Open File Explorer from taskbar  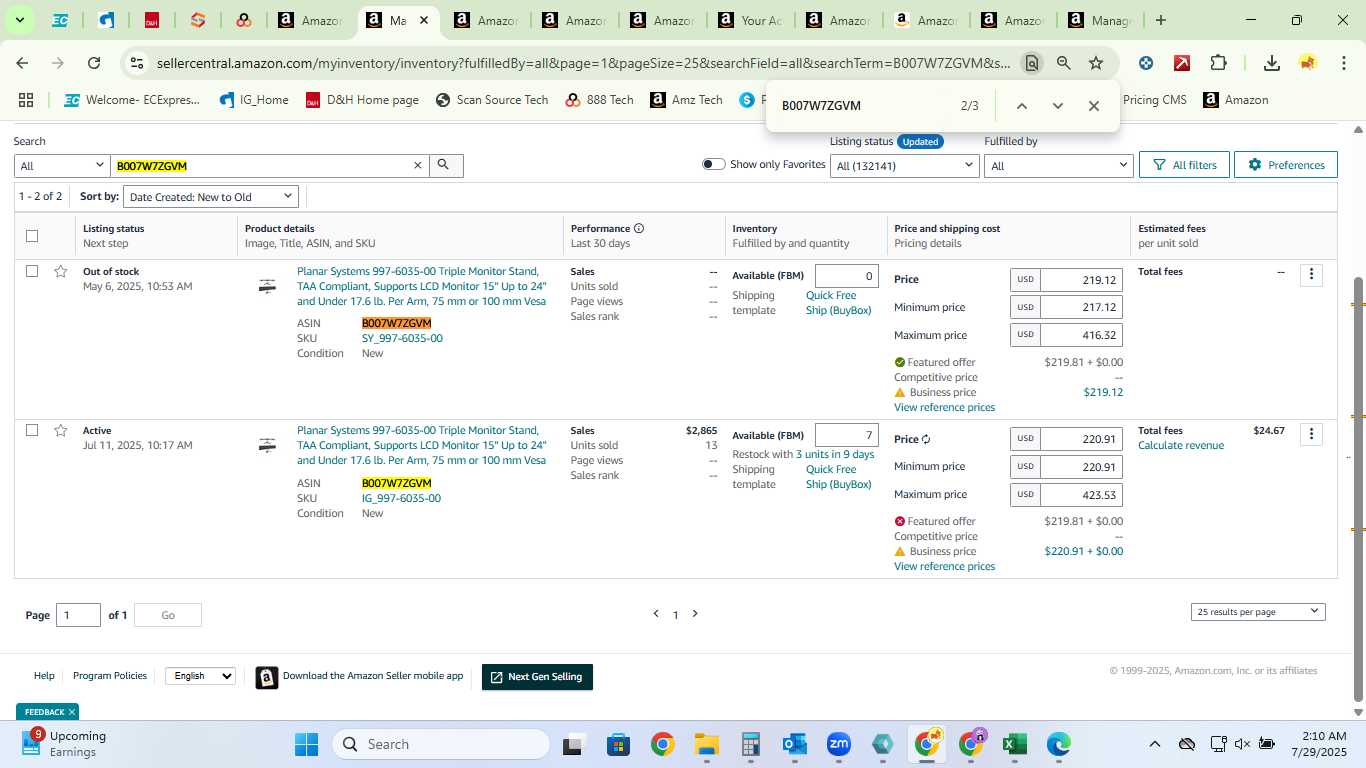[707, 744]
